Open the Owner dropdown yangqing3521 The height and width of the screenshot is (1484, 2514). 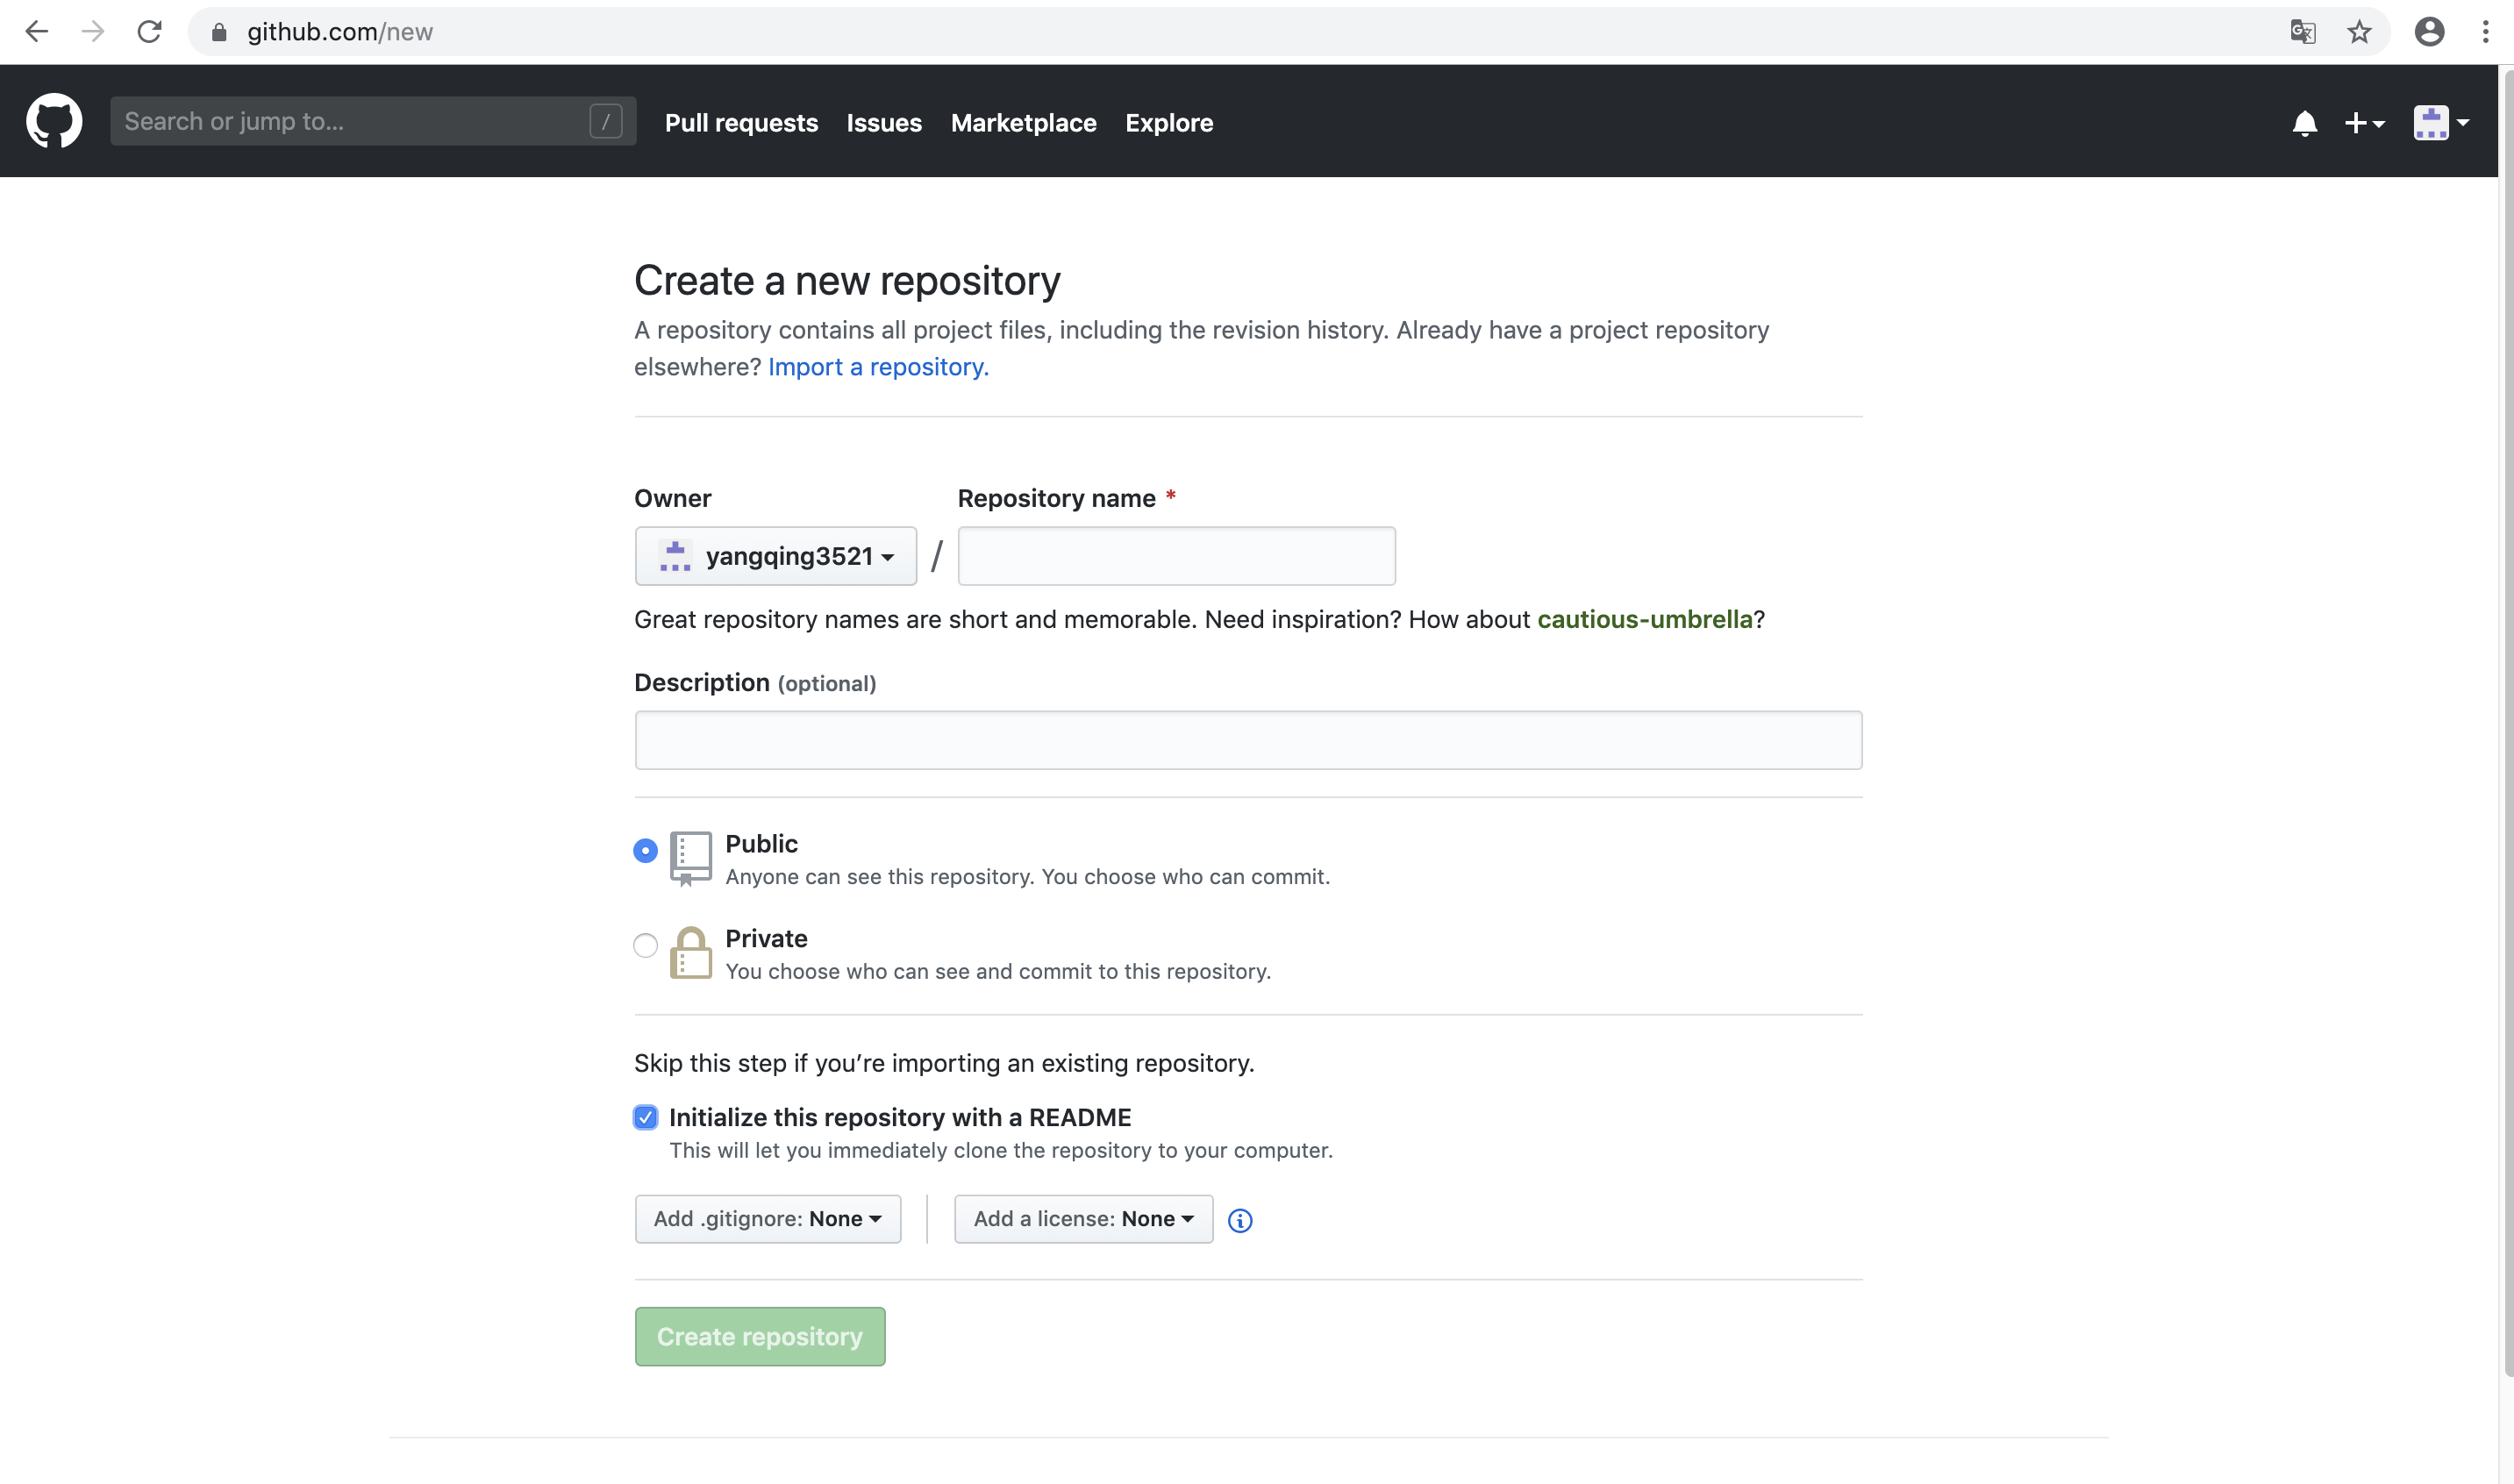point(775,556)
